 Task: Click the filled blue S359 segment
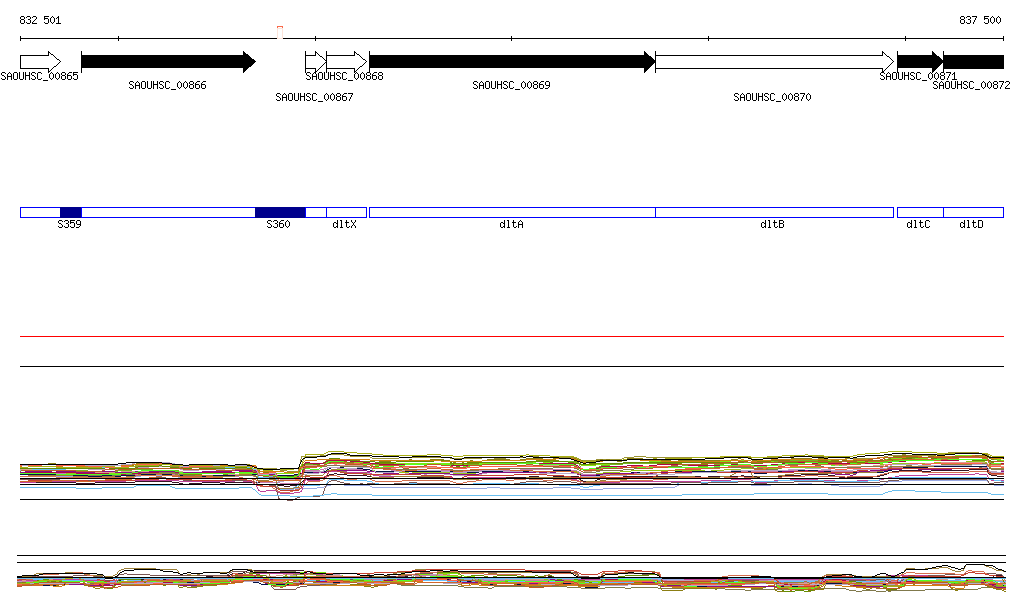click(71, 212)
